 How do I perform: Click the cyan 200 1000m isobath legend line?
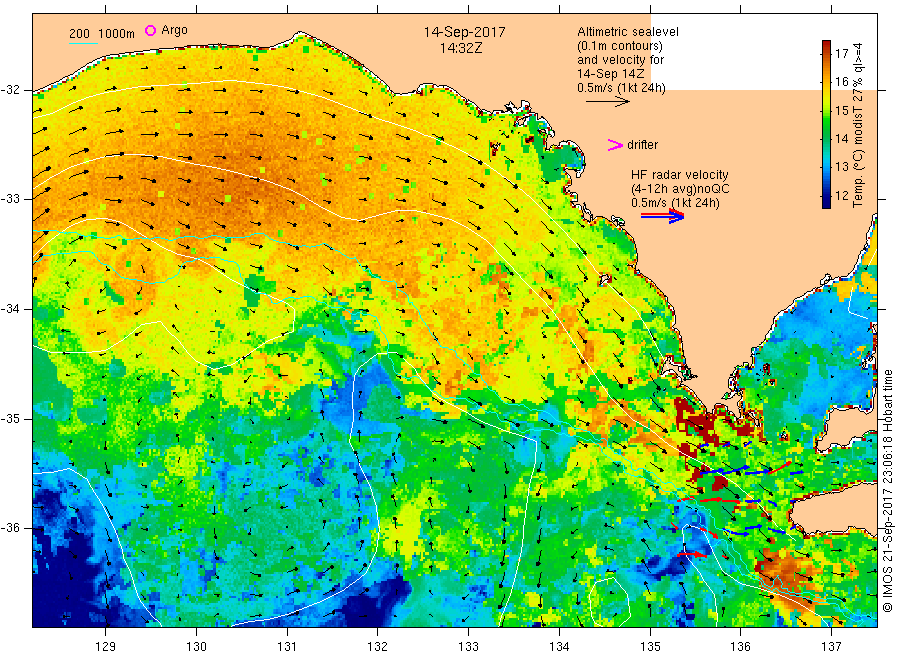(x=83, y=43)
